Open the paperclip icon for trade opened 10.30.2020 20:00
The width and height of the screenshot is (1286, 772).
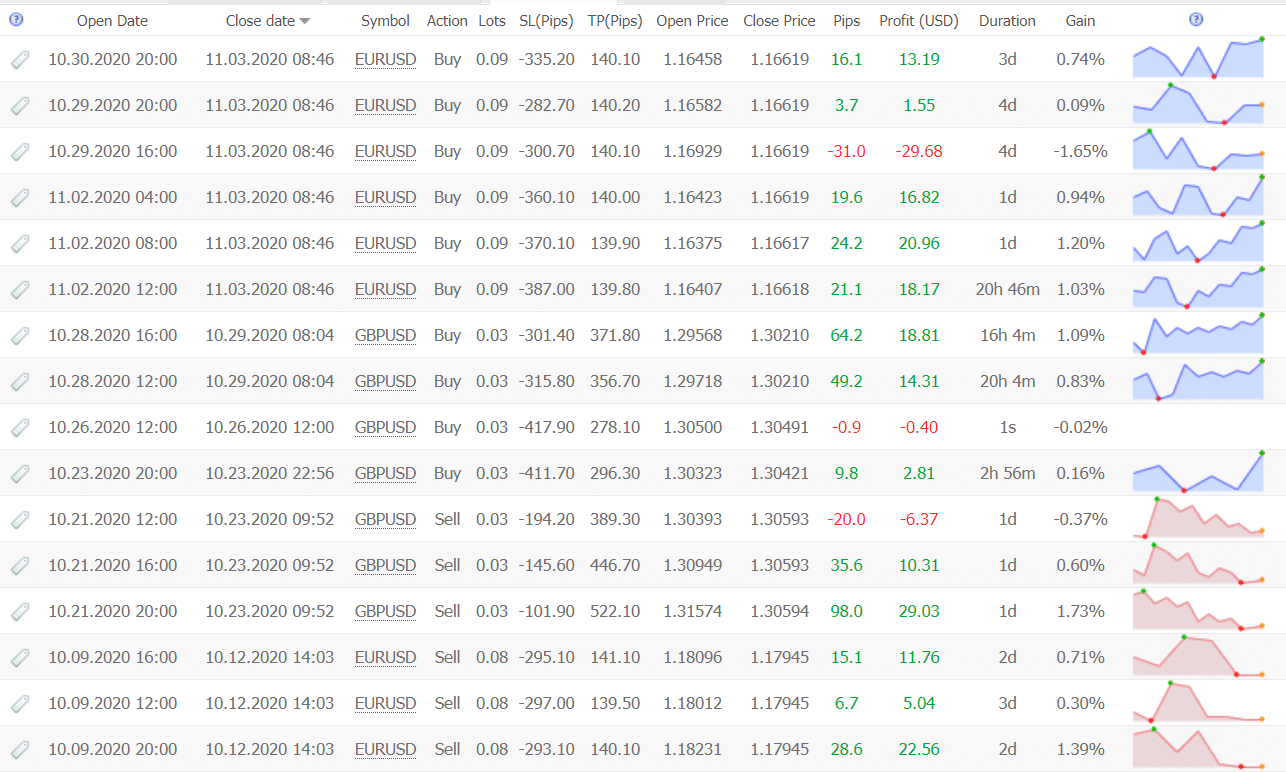[20, 60]
